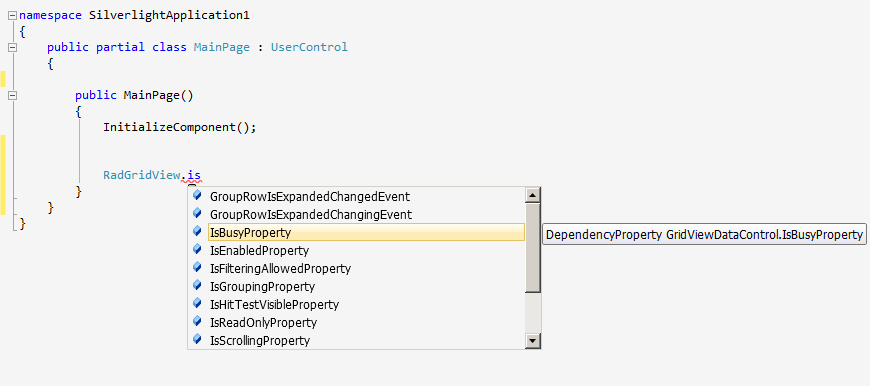870x386 pixels.
Task: Click the icon beside IsEnabledProperty
Action: point(196,250)
